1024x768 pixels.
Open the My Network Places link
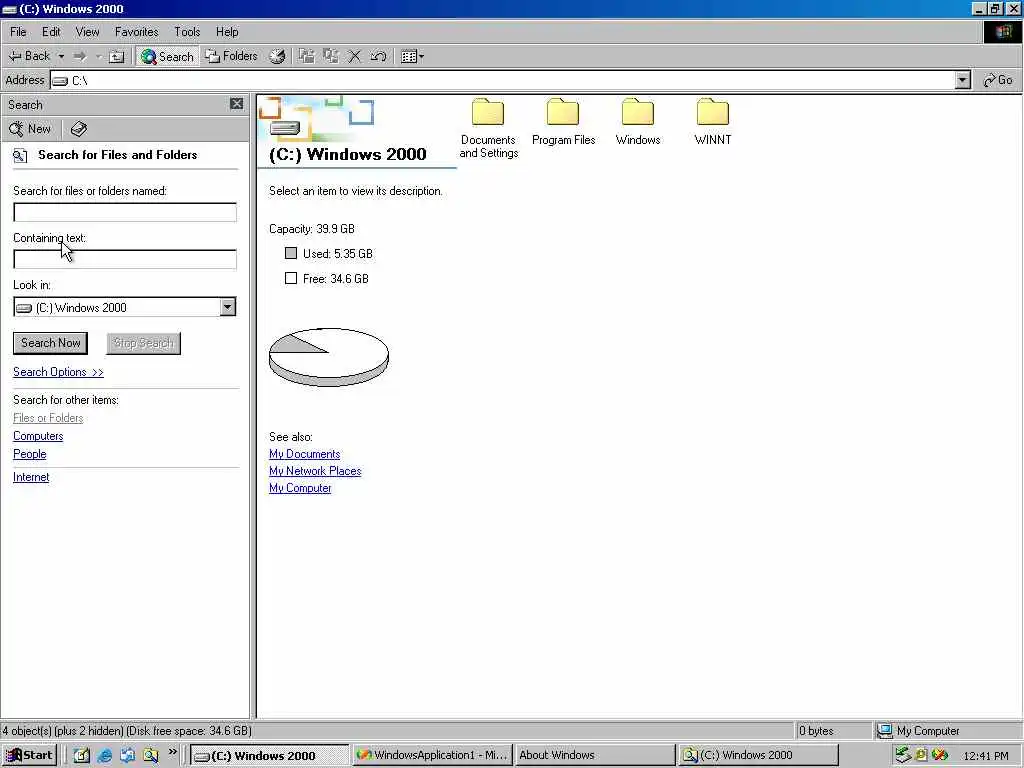pyautogui.click(x=315, y=471)
